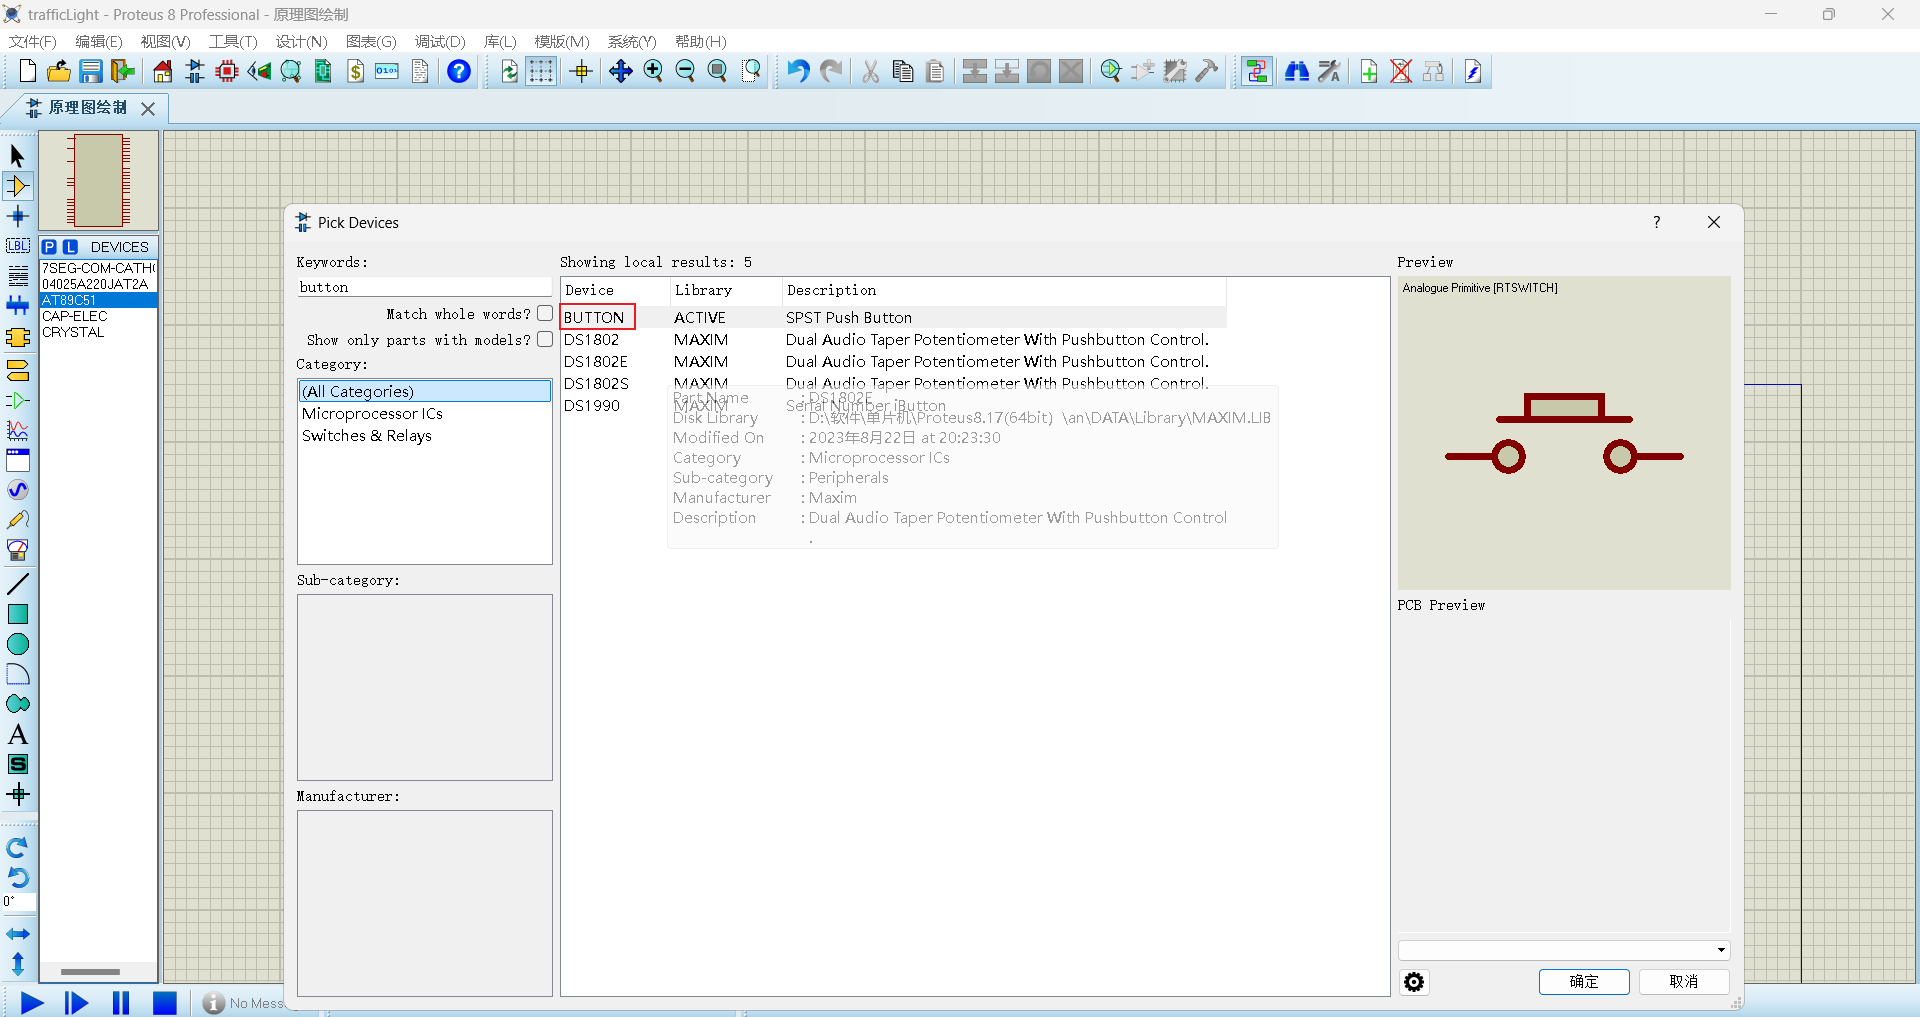Click the Keywords input field
This screenshot has height=1017, width=1920.
(x=424, y=287)
